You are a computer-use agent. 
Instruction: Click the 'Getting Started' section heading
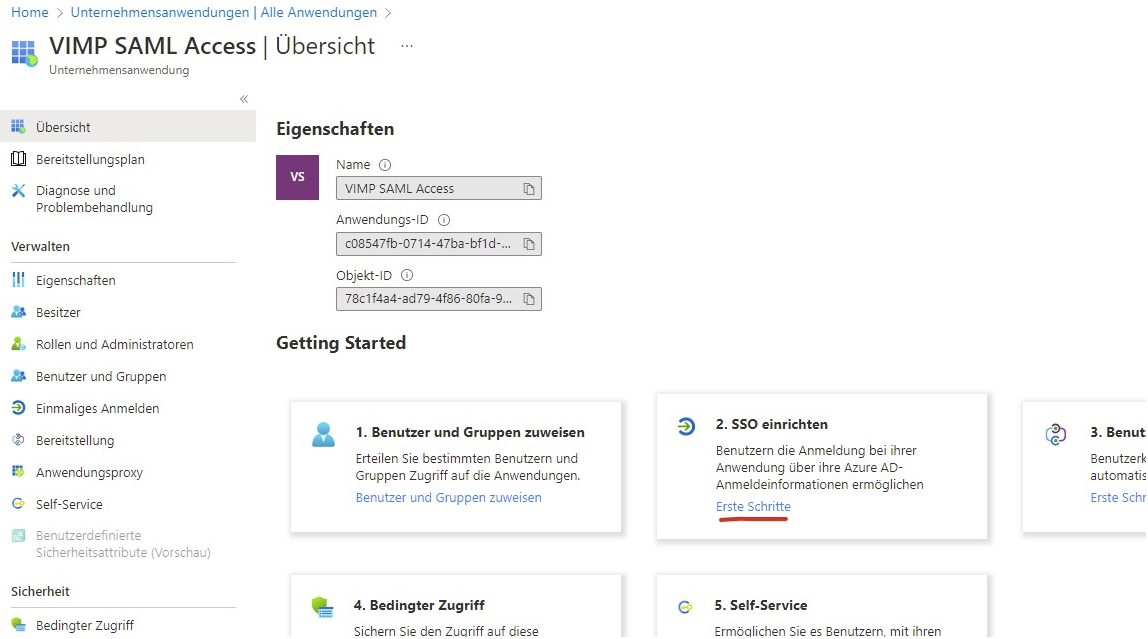point(341,343)
